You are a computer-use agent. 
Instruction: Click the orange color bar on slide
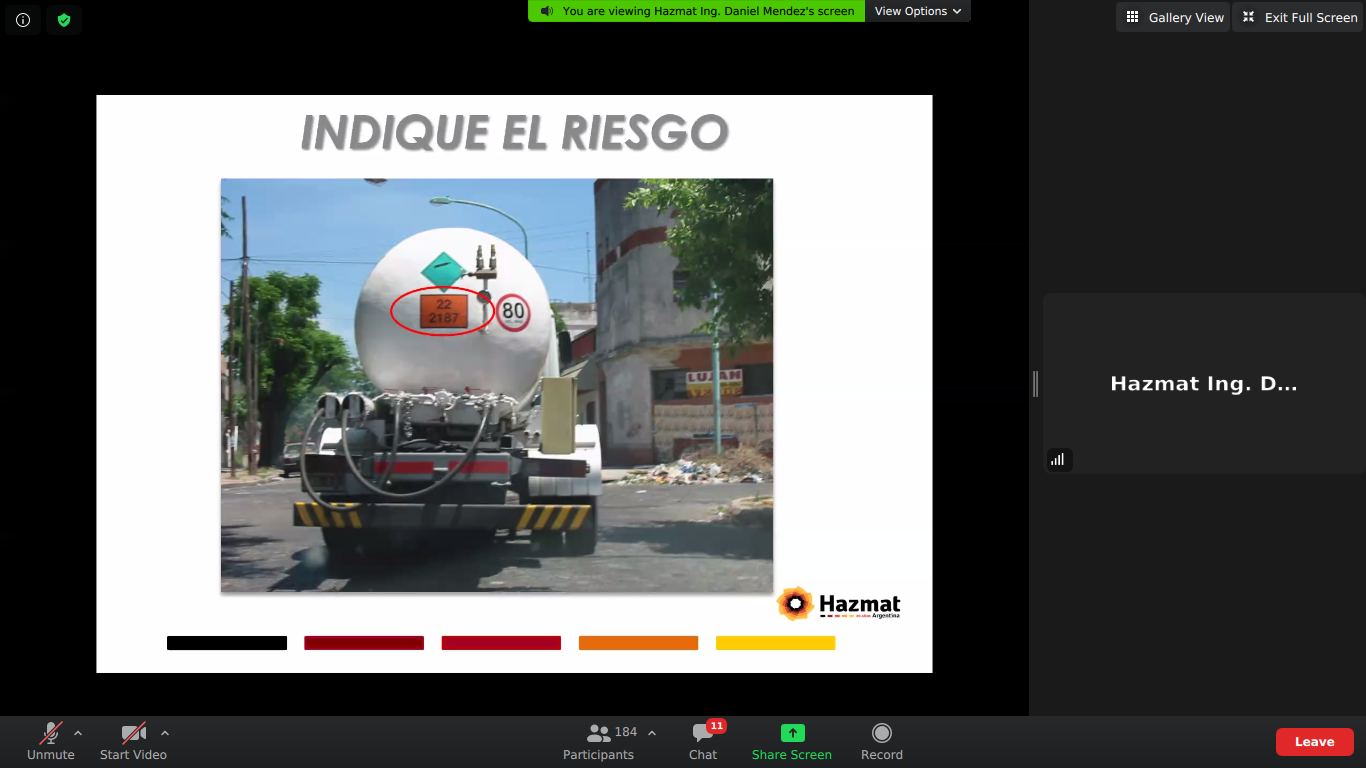coord(638,643)
